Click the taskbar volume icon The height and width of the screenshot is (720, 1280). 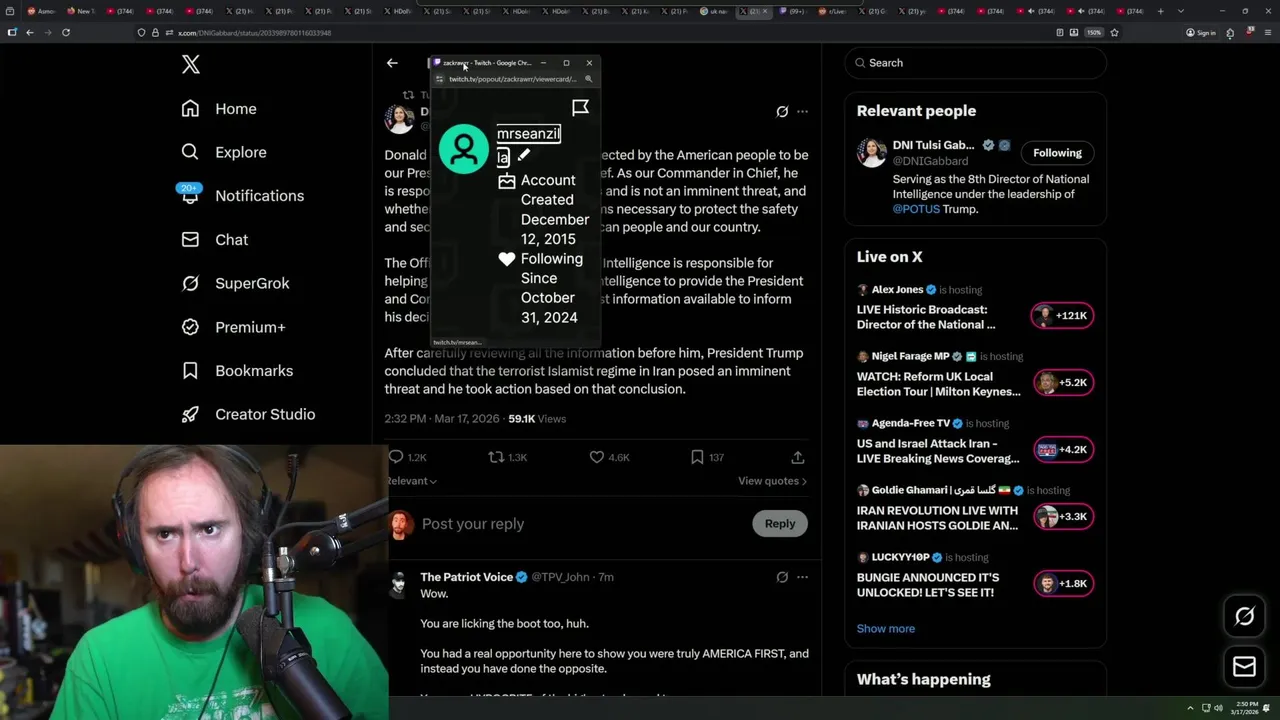(1218, 709)
